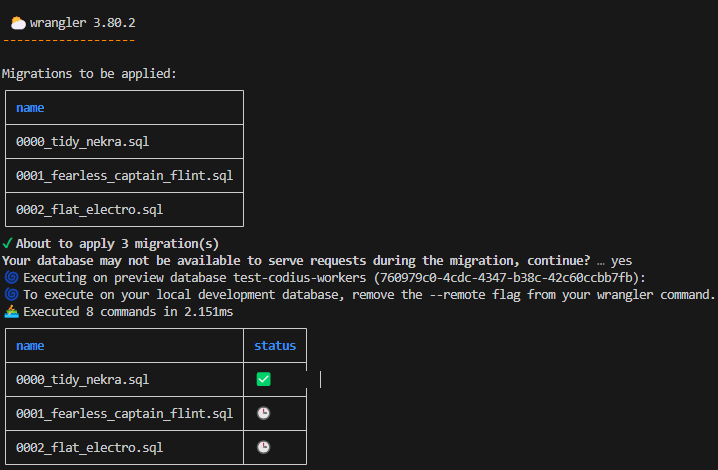
Task: Click the swirl icon before 'Executing on preview'
Action: point(11,278)
